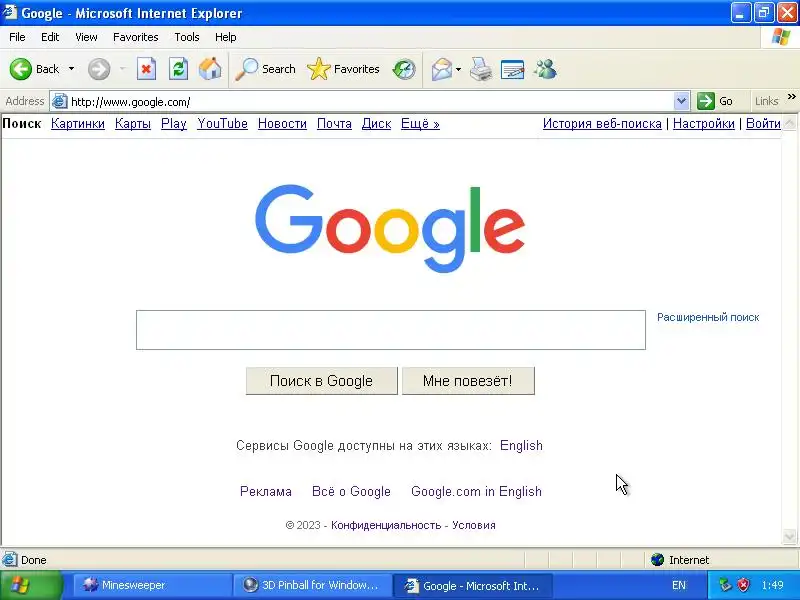This screenshot has height=600, width=800.
Task: Open the YouTube link
Action: (222, 123)
